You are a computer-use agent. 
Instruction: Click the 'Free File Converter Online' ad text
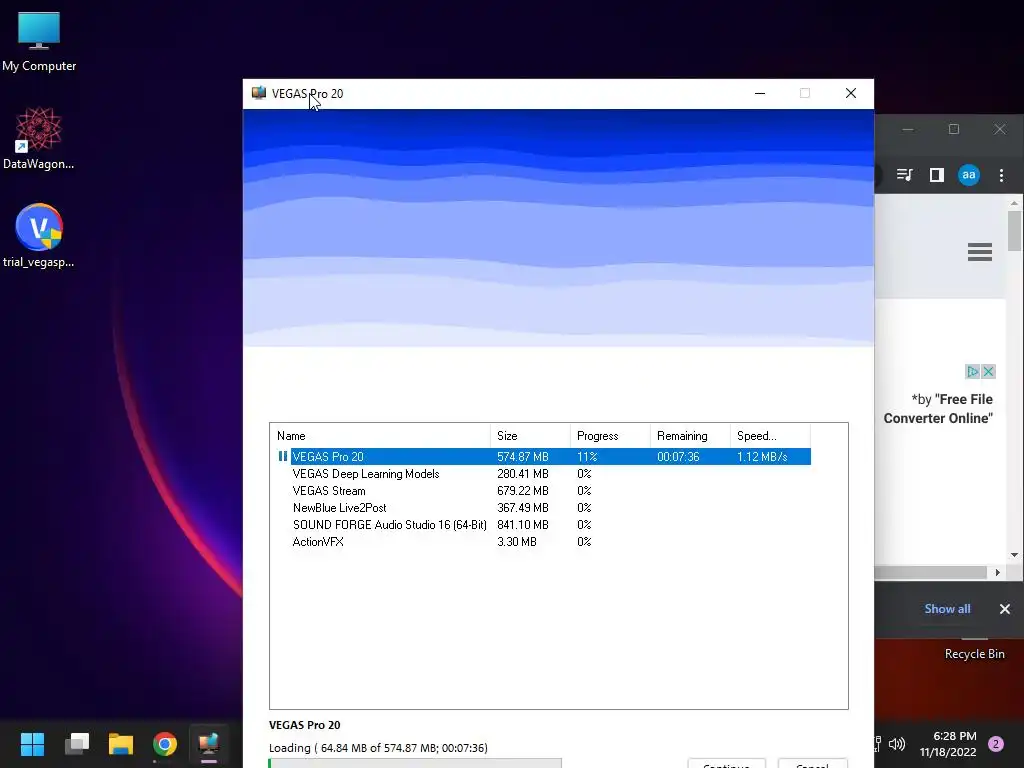[x=938, y=409]
